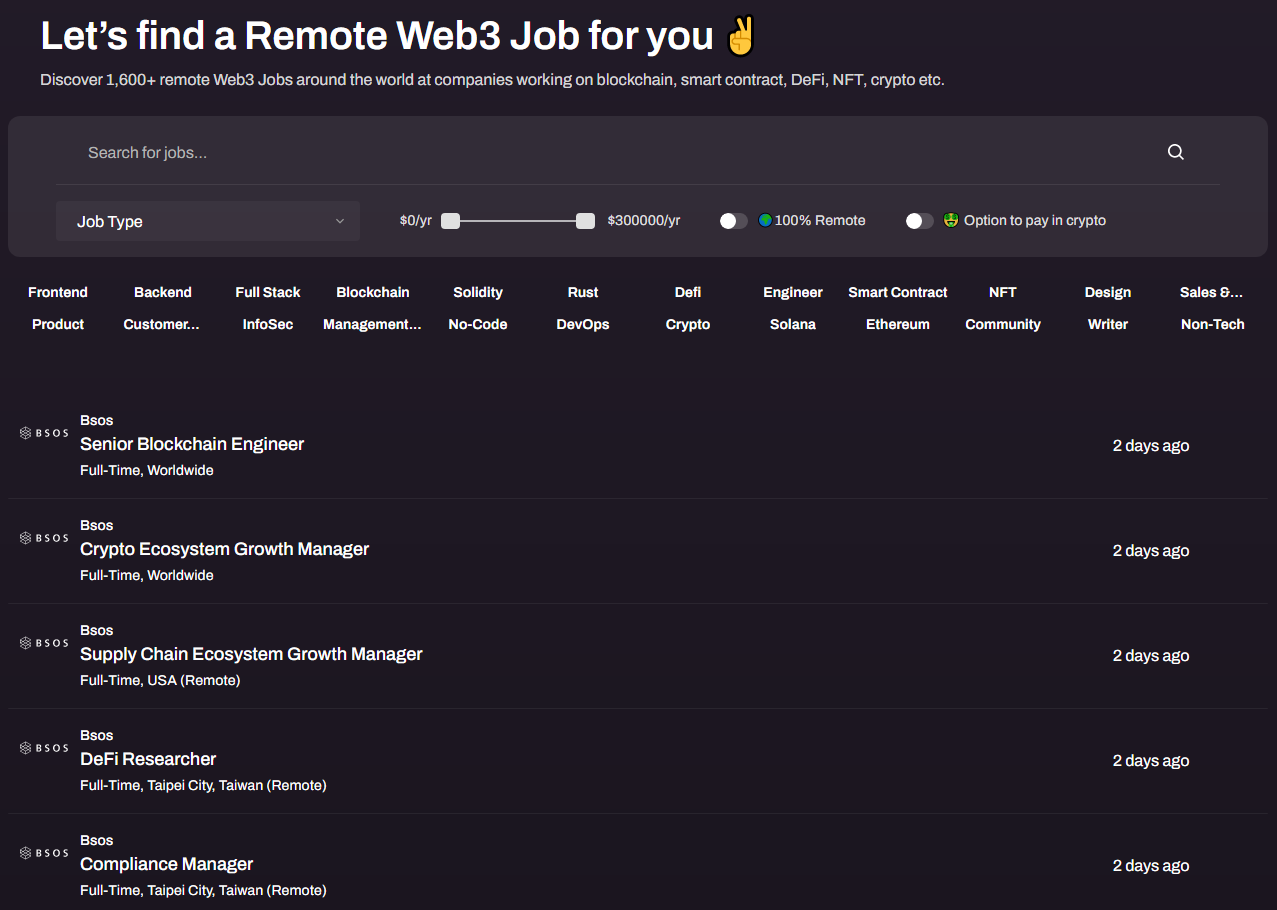Click '2 days ago' on Compliance Manager row
Screen dimensions: 1277x910
[x=1151, y=866]
